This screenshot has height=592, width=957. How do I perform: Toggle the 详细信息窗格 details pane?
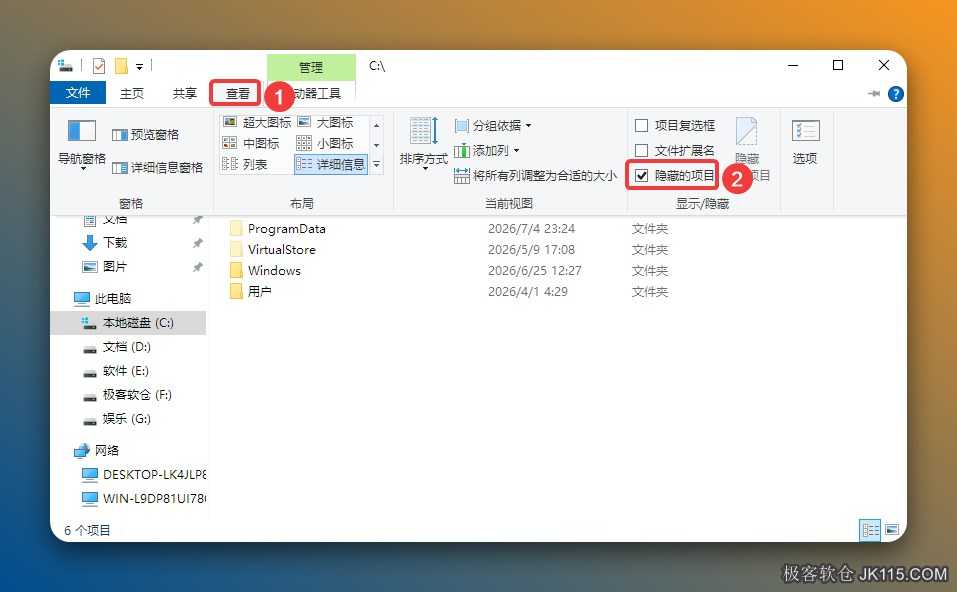tap(157, 167)
